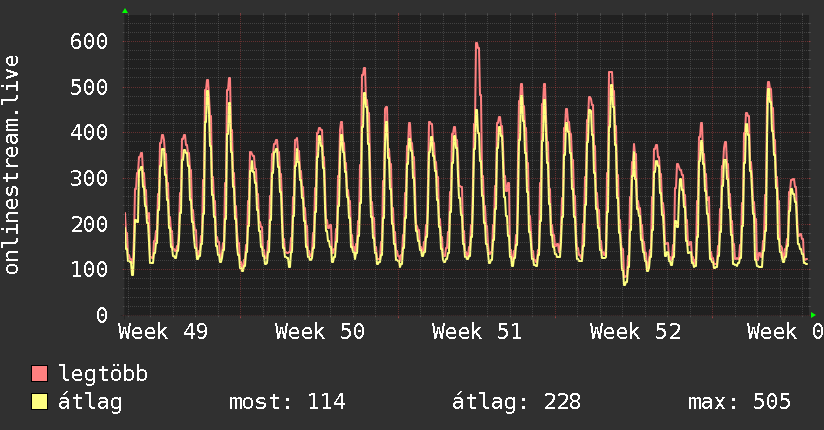The width and height of the screenshot is (824, 430).
Task: Click the Week 51 axis label
Action: [x=477, y=331]
